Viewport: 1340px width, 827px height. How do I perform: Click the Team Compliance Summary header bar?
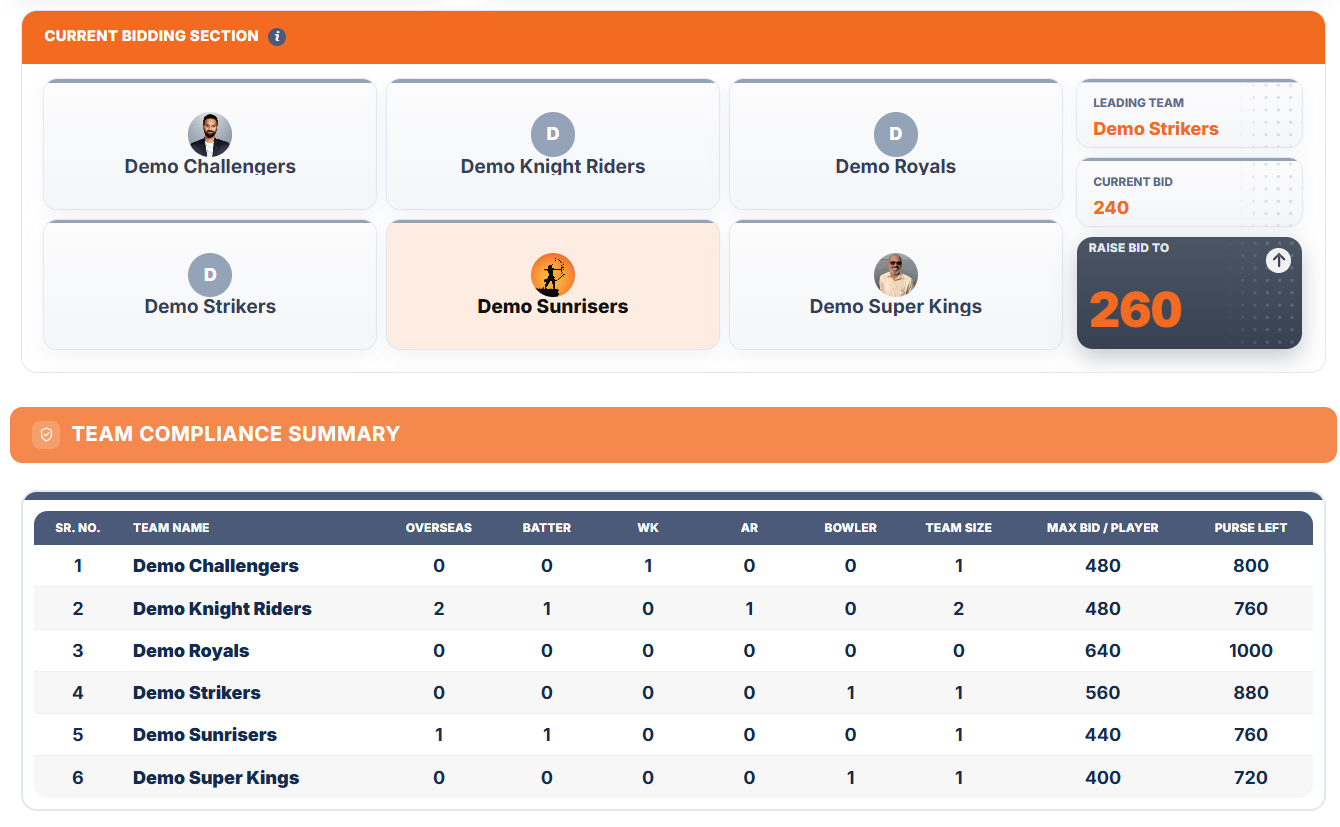coord(673,435)
